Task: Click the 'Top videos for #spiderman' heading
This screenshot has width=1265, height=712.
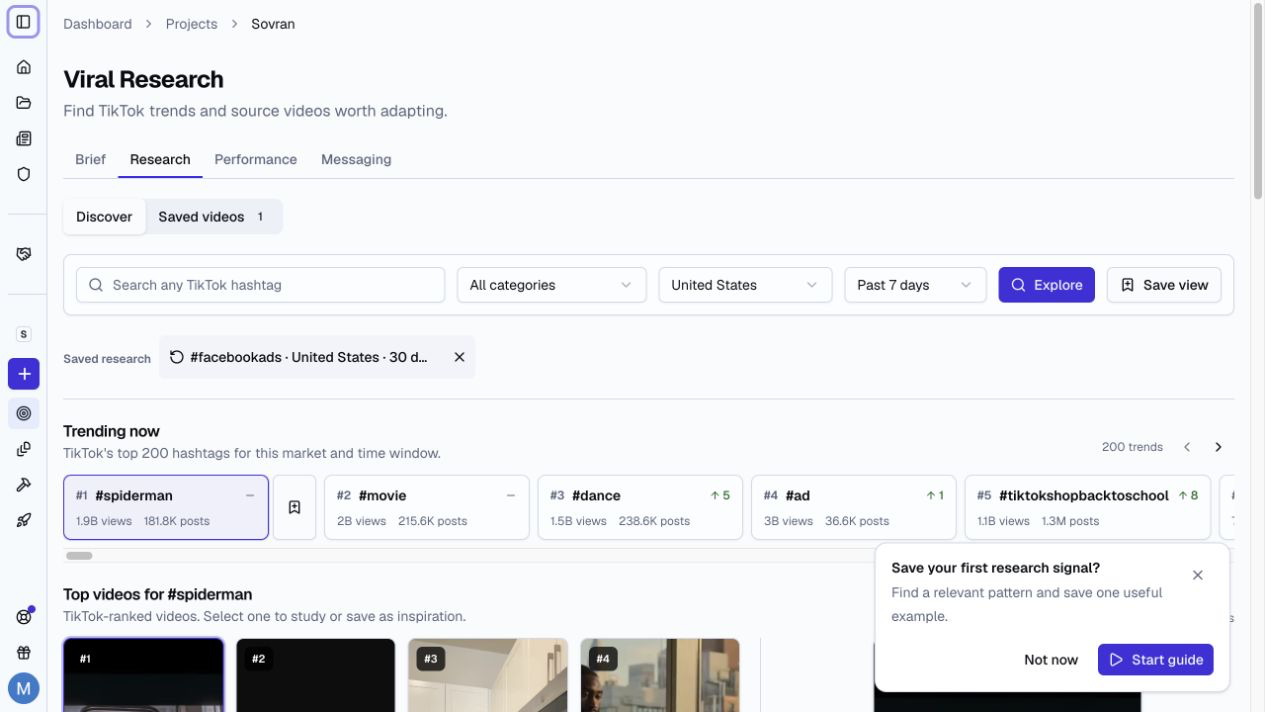Action: [x=158, y=594]
